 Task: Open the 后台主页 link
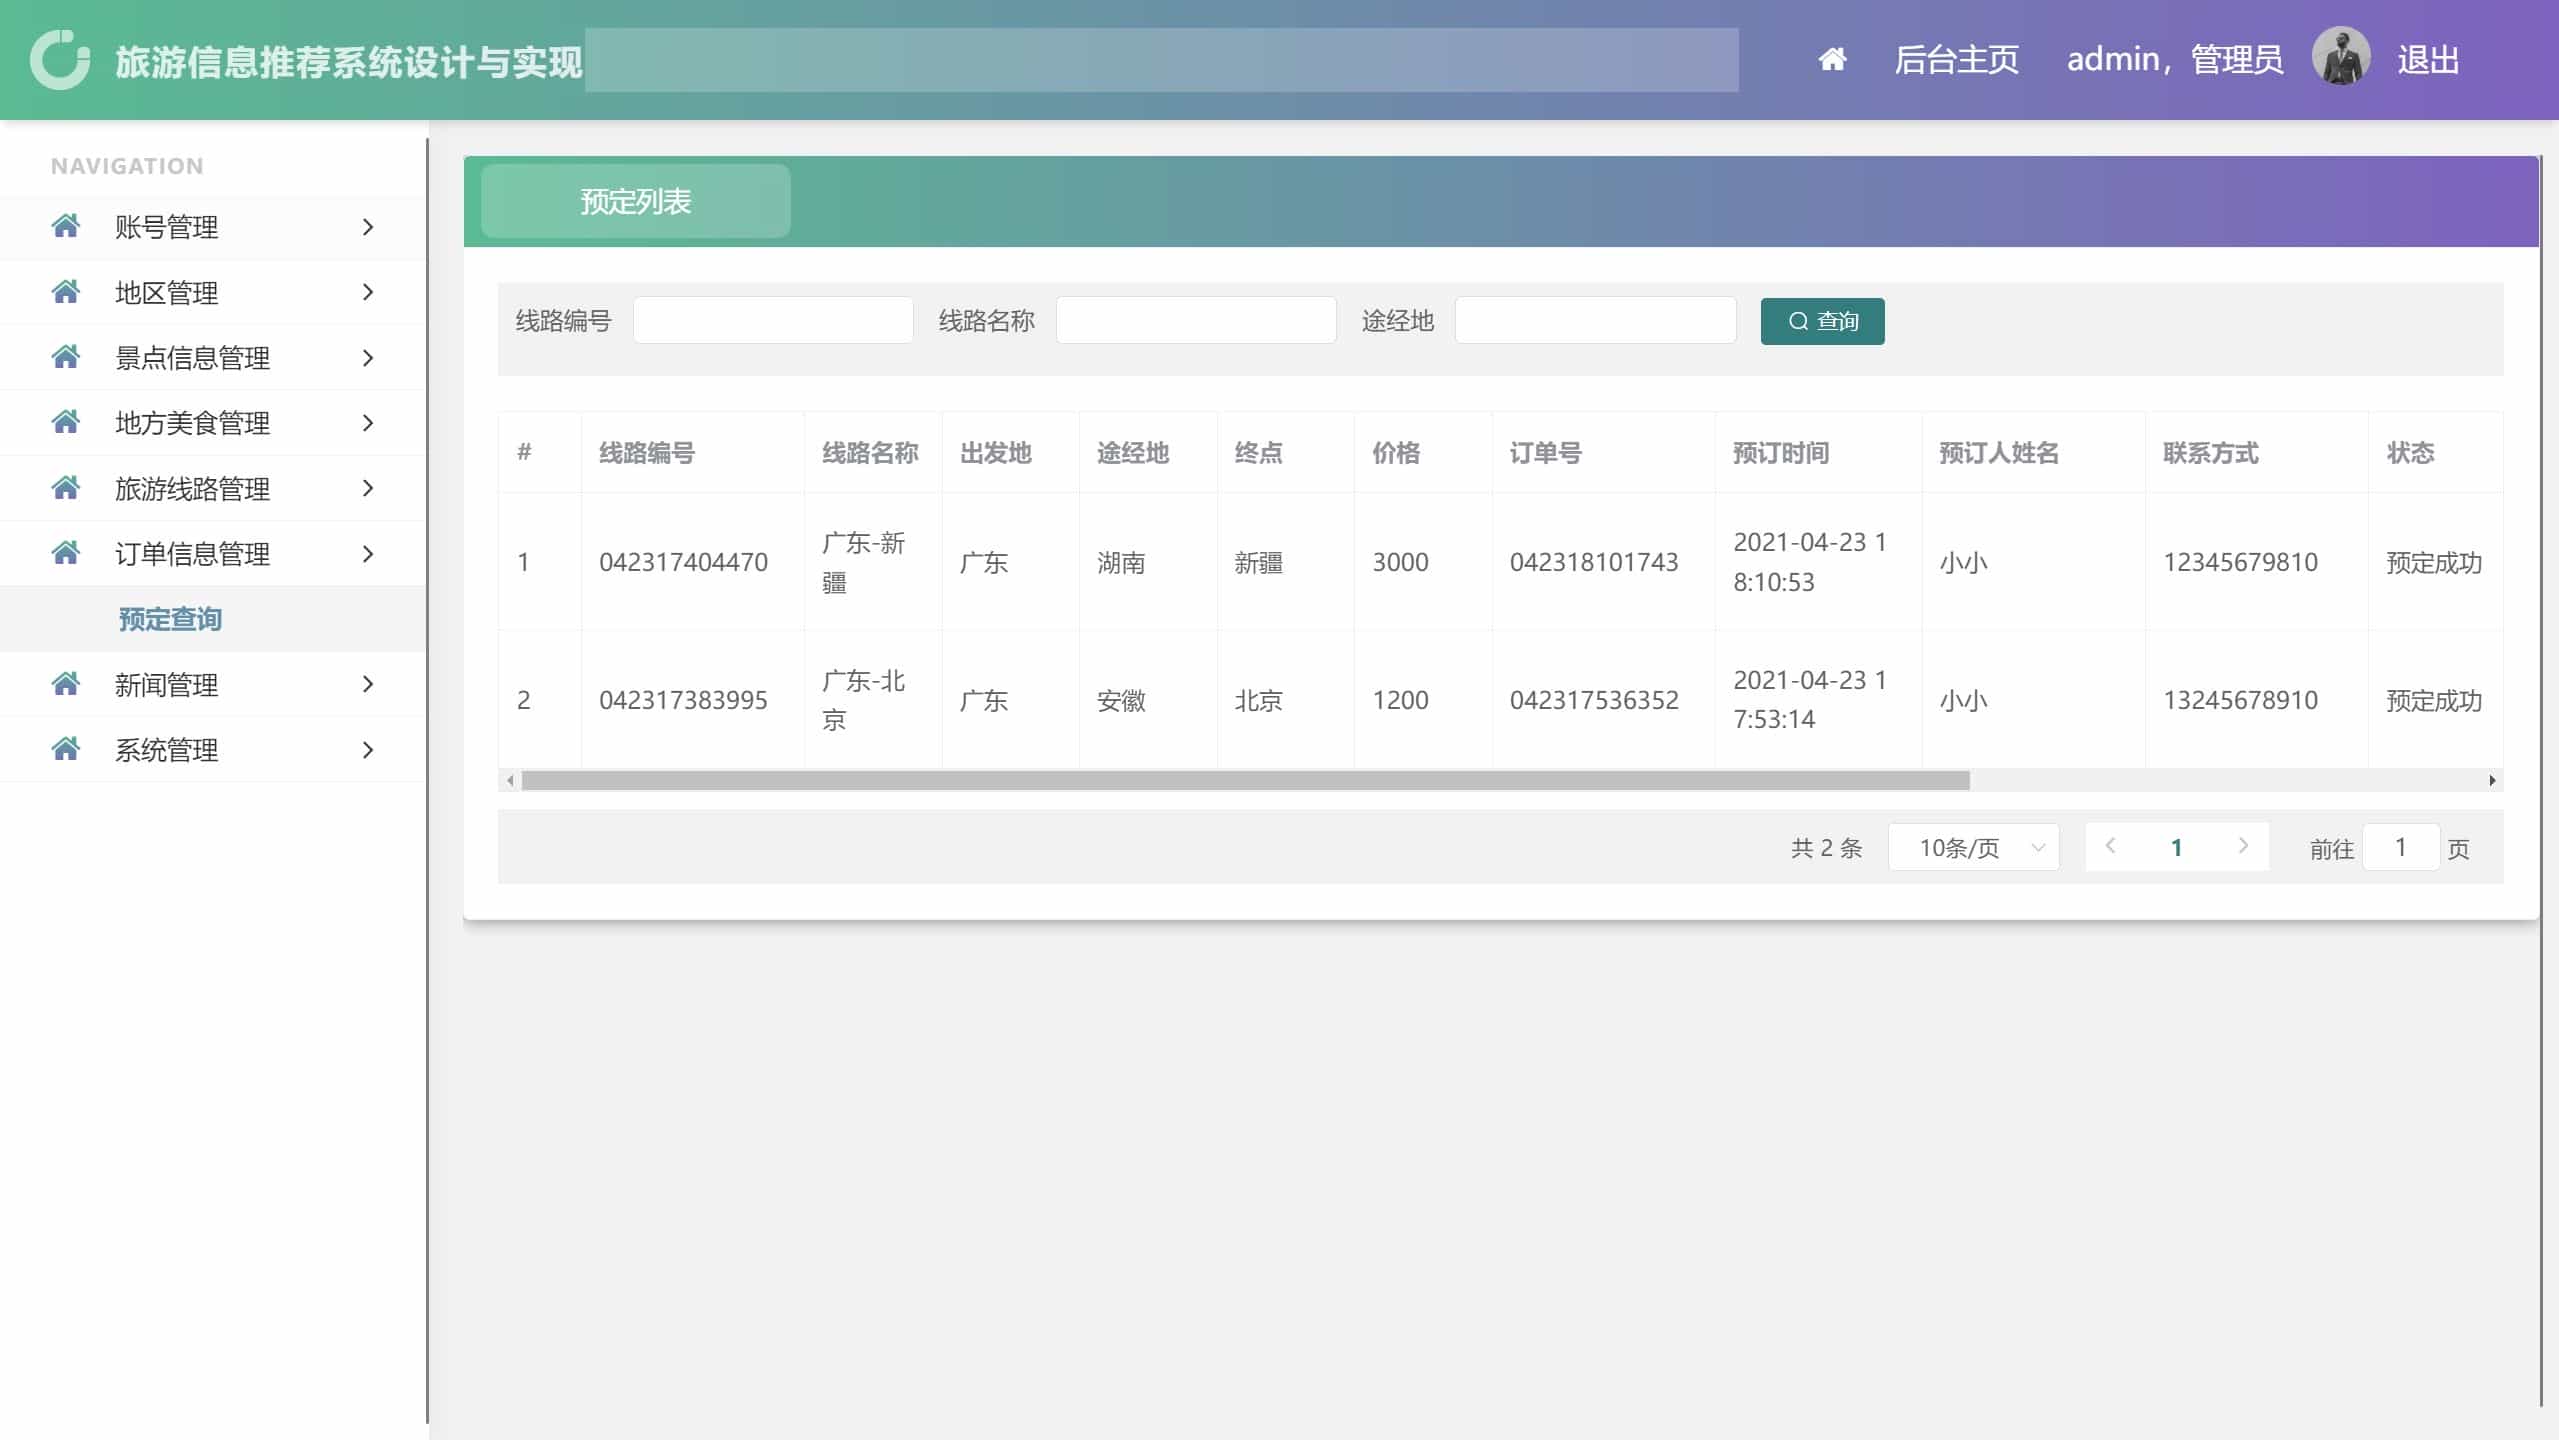pyautogui.click(x=1956, y=60)
